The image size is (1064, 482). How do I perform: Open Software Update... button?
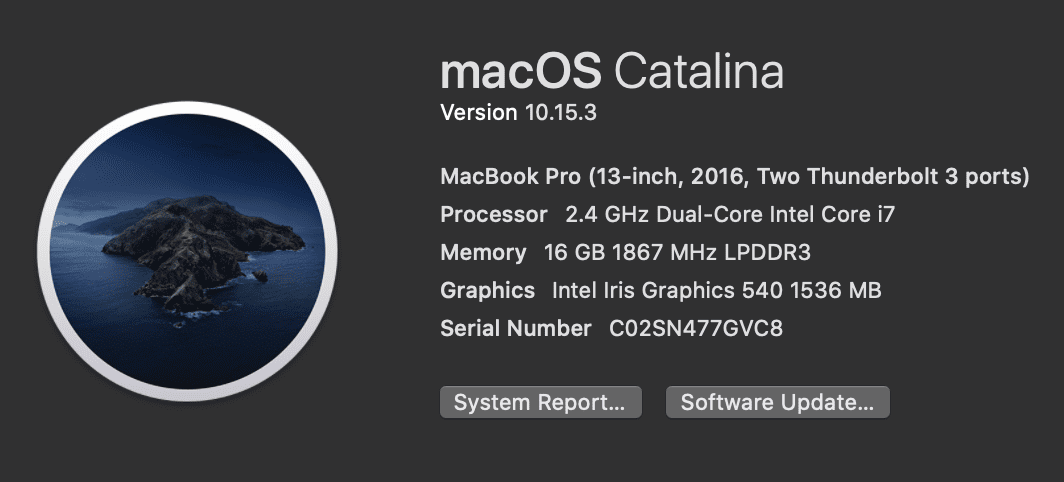click(x=778, y=402)
